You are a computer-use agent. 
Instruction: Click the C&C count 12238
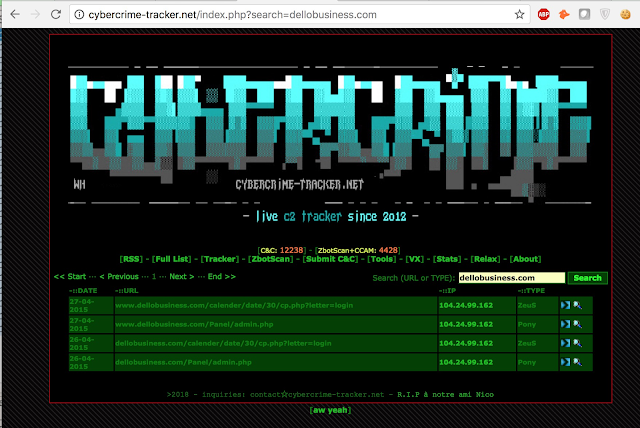(x=291, y=250)
